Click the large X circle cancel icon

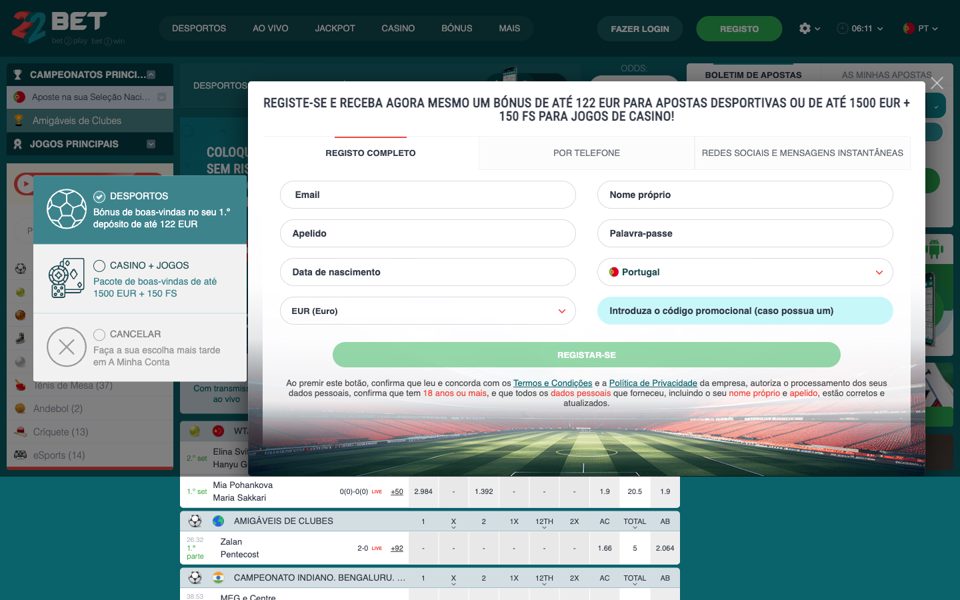click(66, 347)
